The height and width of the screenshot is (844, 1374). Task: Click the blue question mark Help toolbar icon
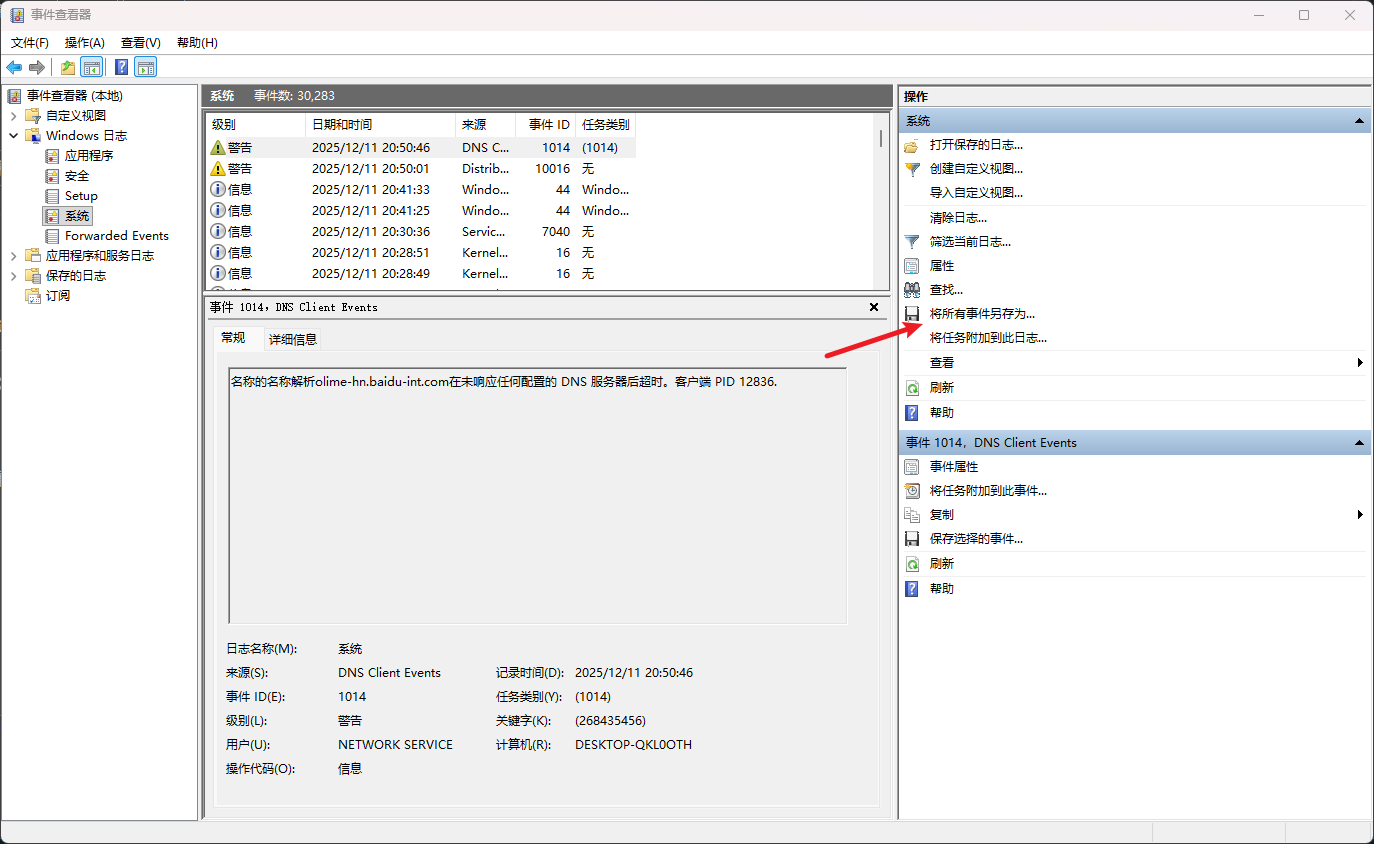click(121, 67)
